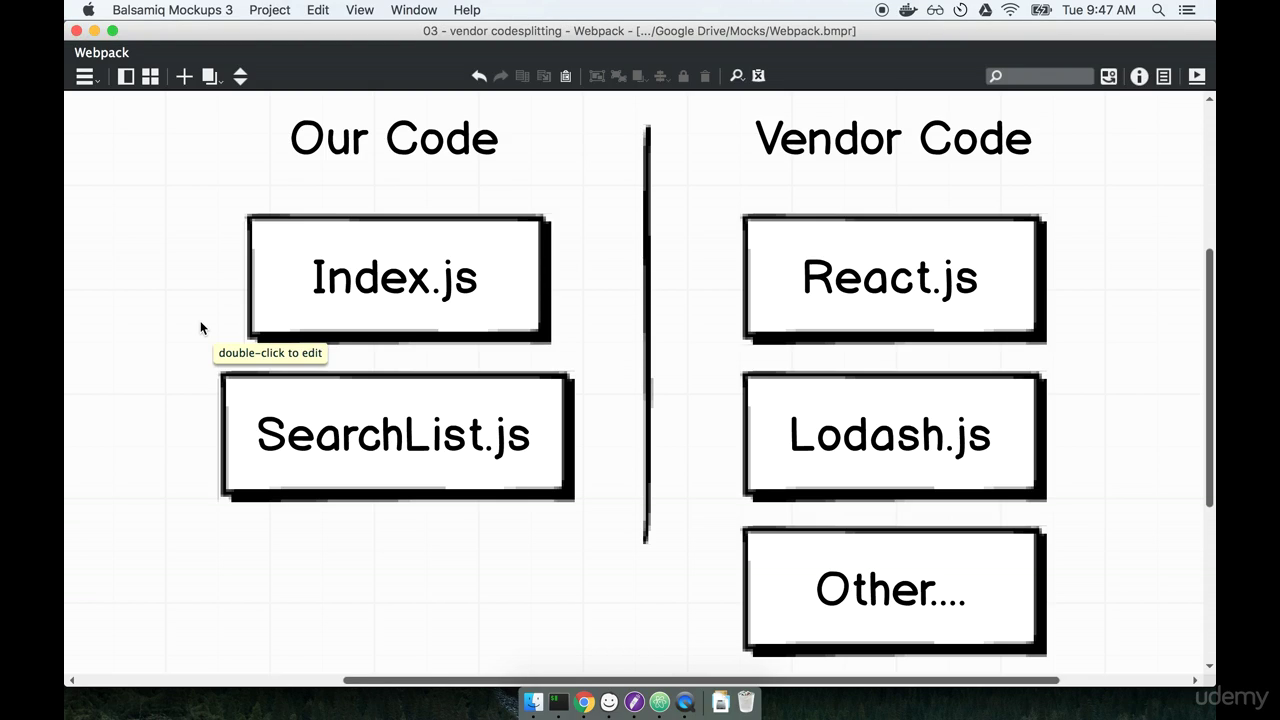Viewport: 1280px width, 720px height.
Task: Click the duplicate mockup icon
Action: [208, 76]
